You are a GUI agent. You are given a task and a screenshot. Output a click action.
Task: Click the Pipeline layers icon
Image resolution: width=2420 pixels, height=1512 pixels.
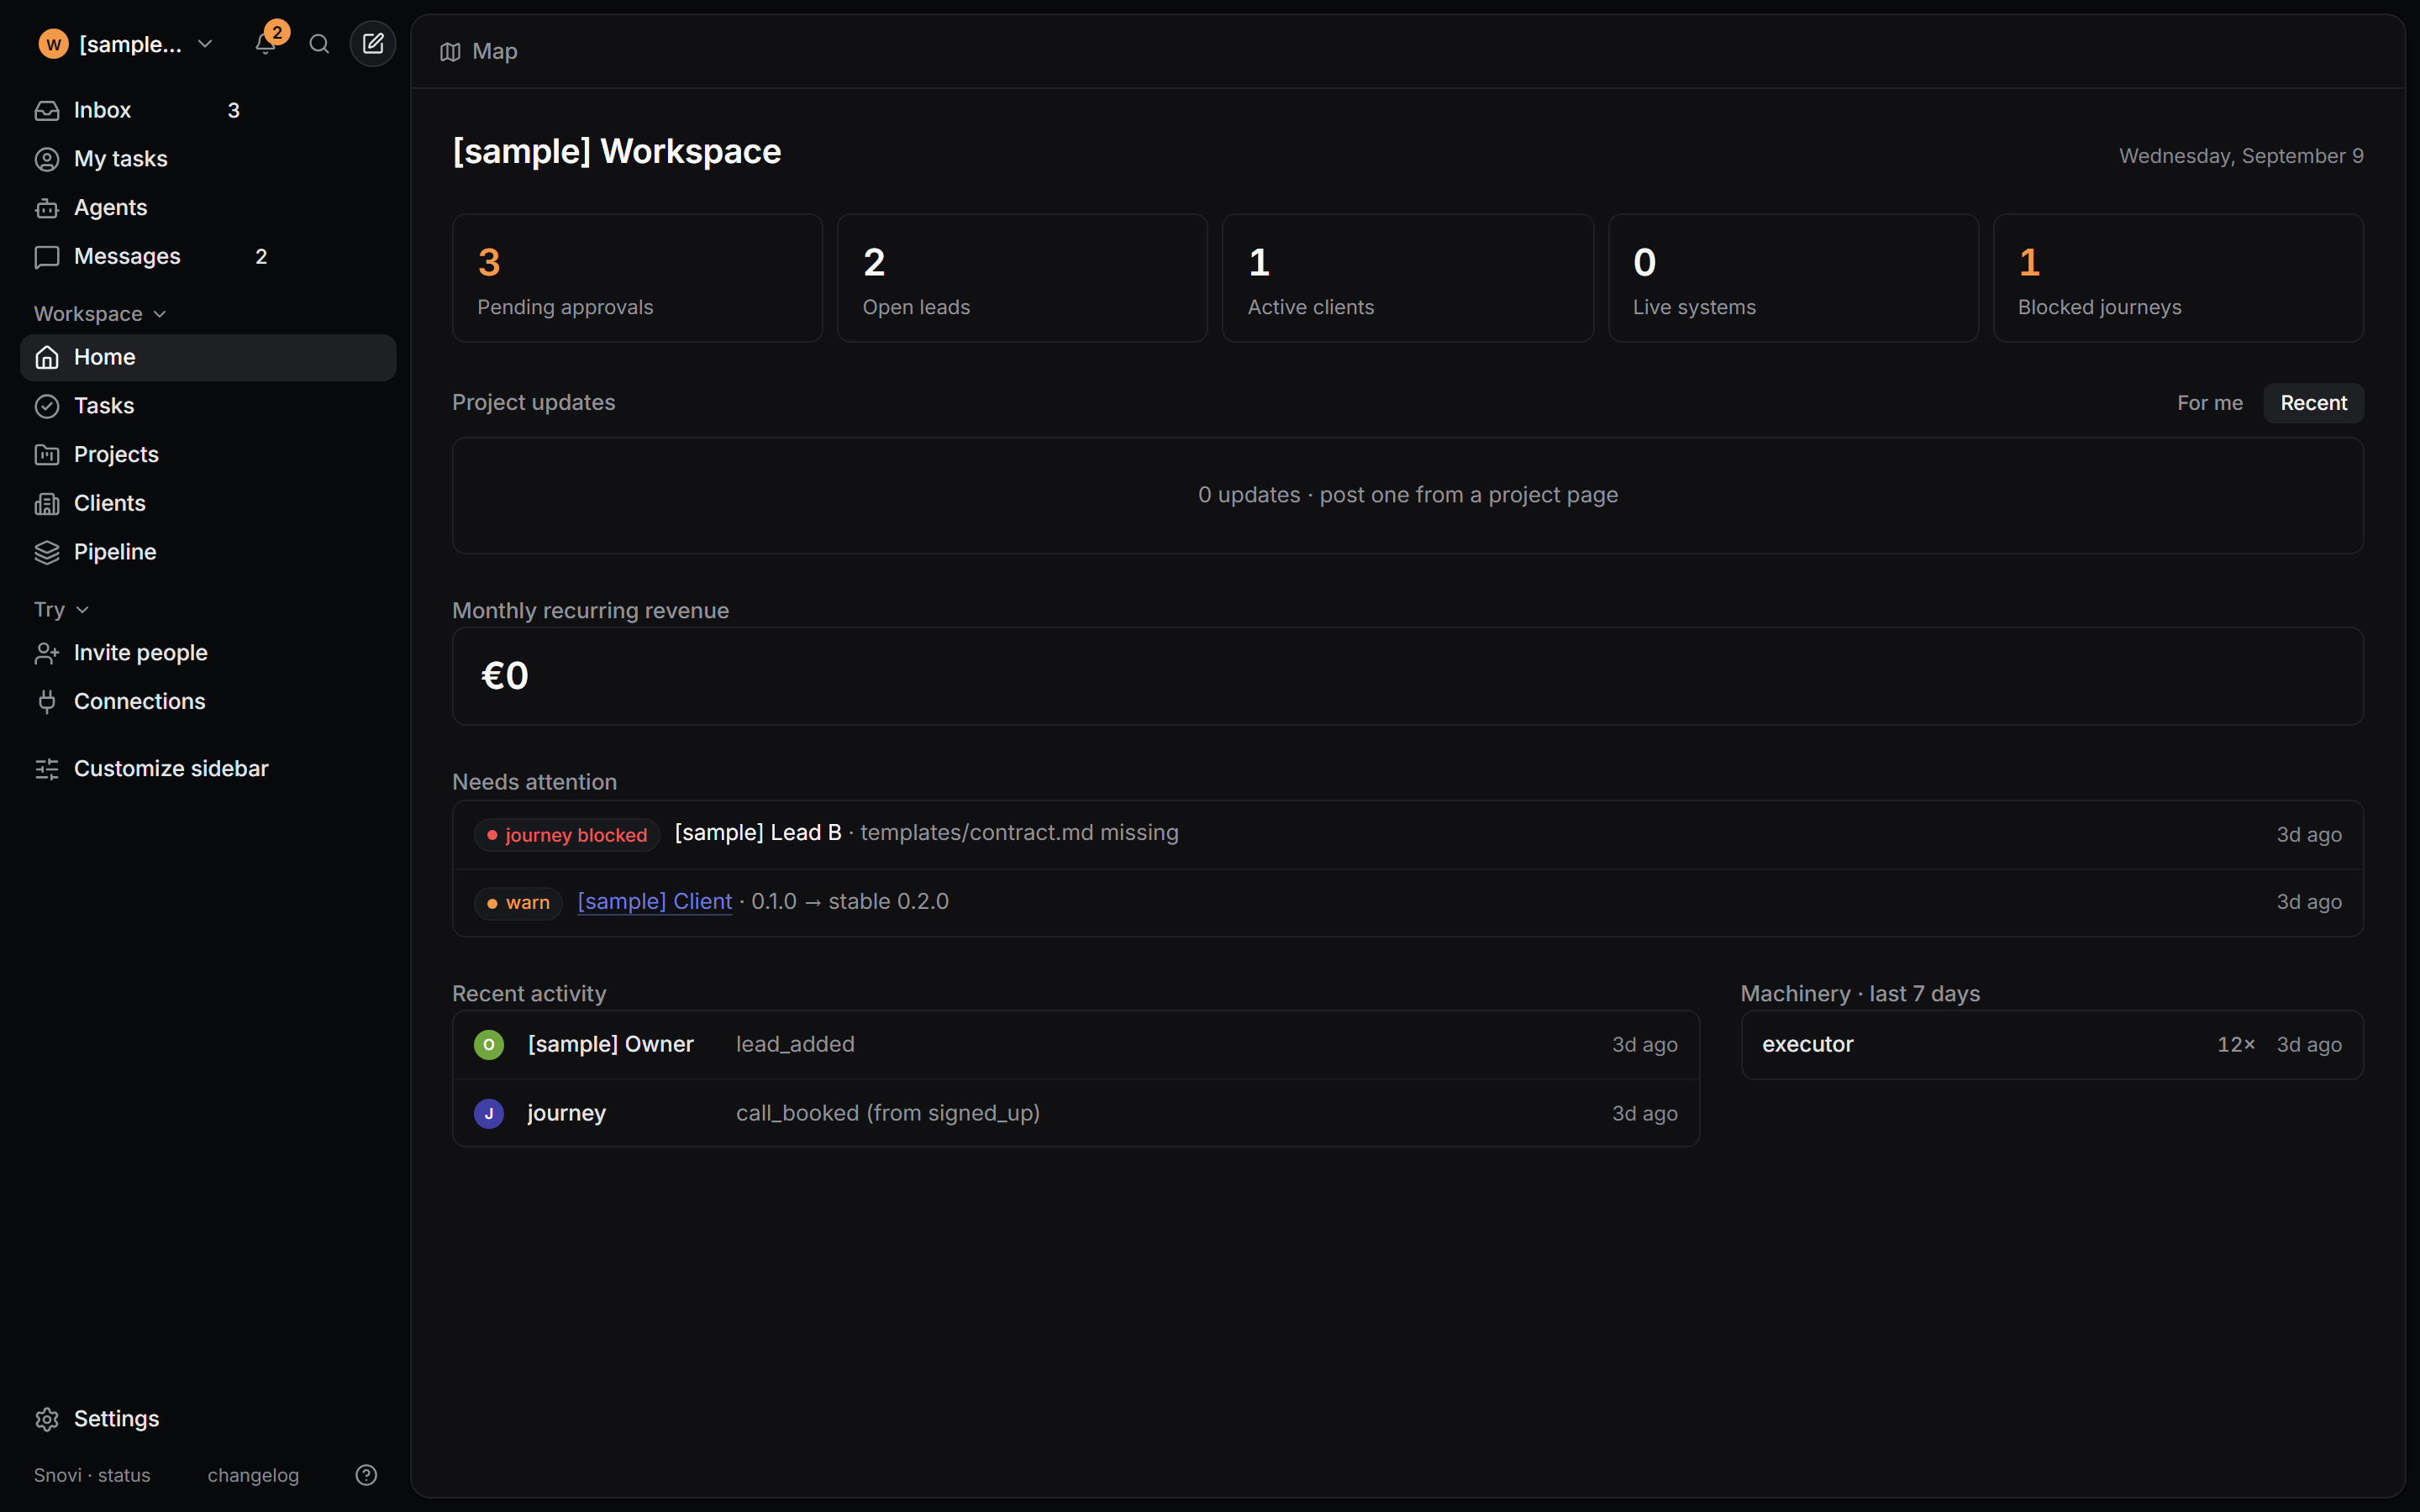pos(47,552)
